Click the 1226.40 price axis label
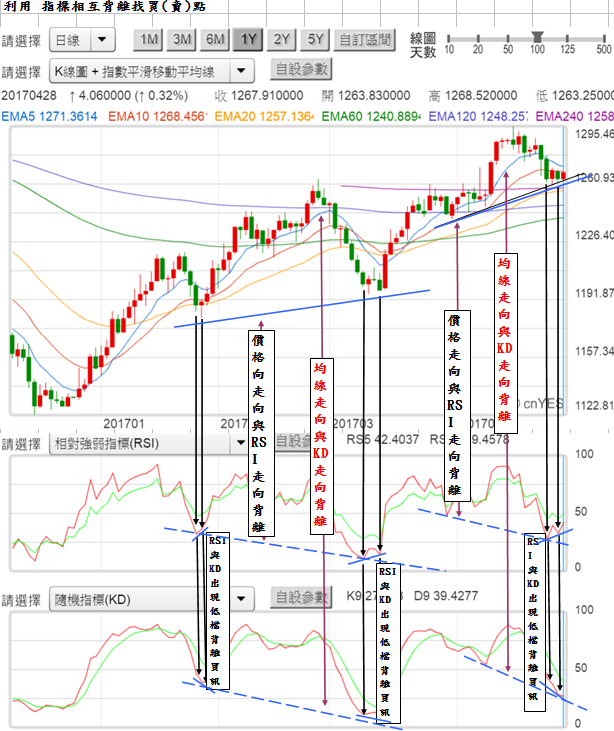 [594, 235]
